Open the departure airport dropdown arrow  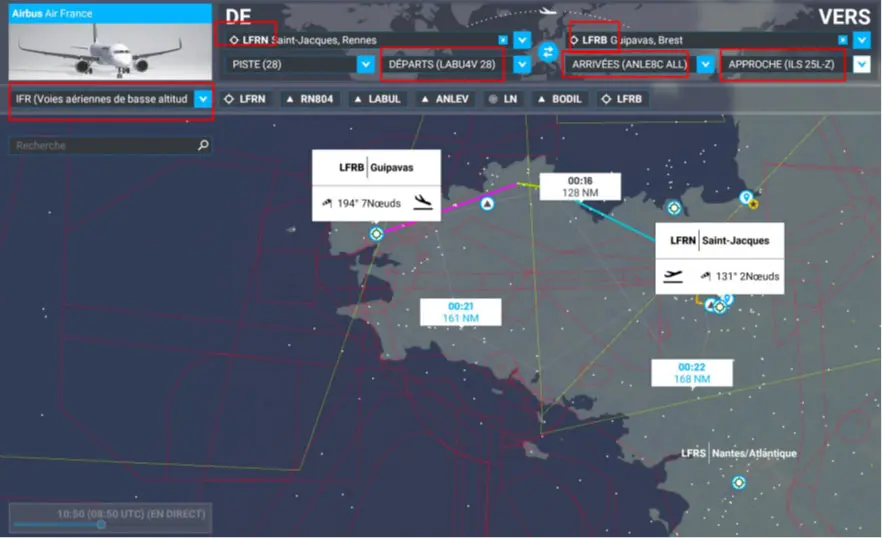[523, 40]
